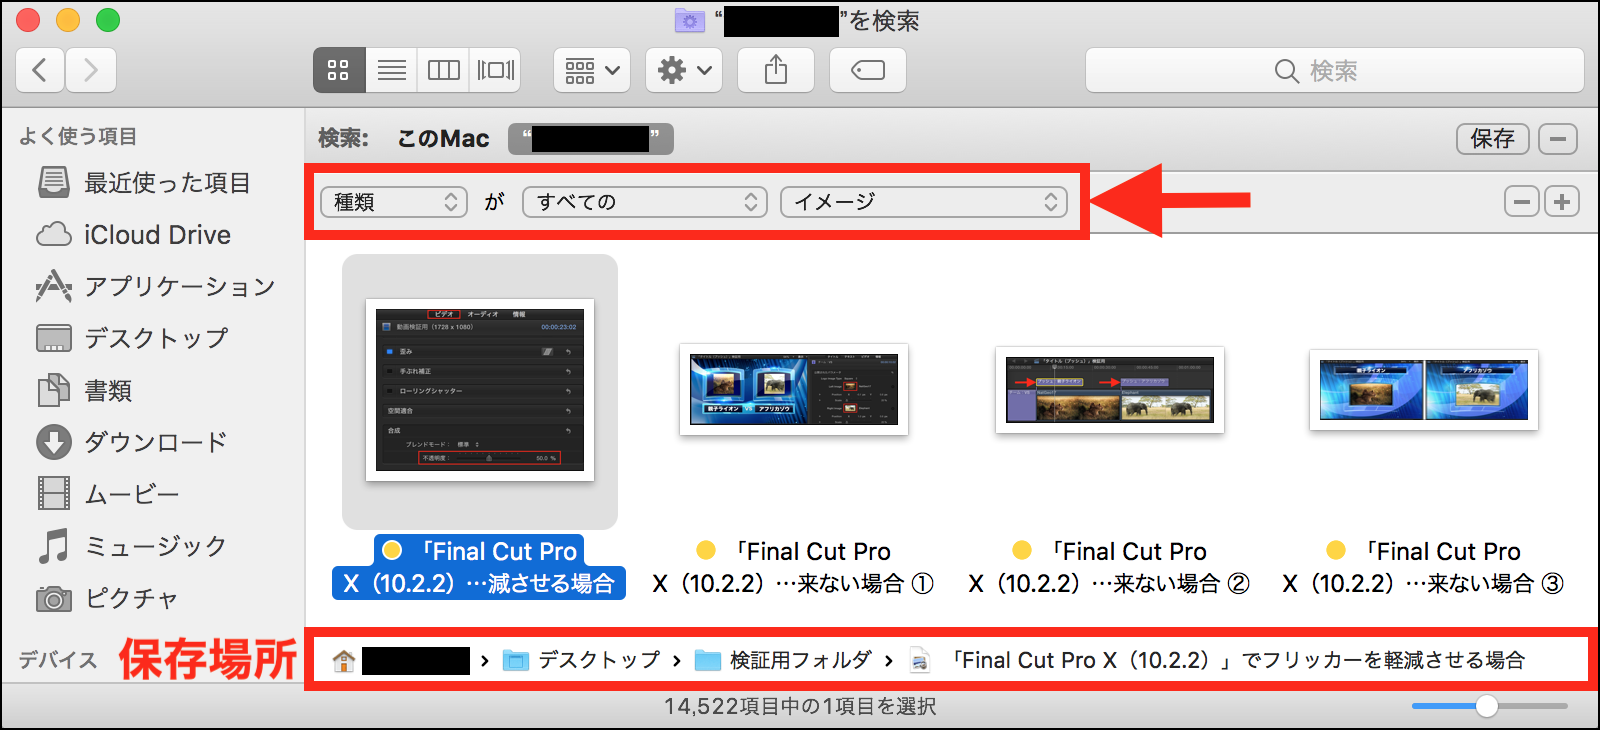Viewport: 1600px width, 730px height.
Task: Click the 保存 button
Action: tap(1493, 139)
